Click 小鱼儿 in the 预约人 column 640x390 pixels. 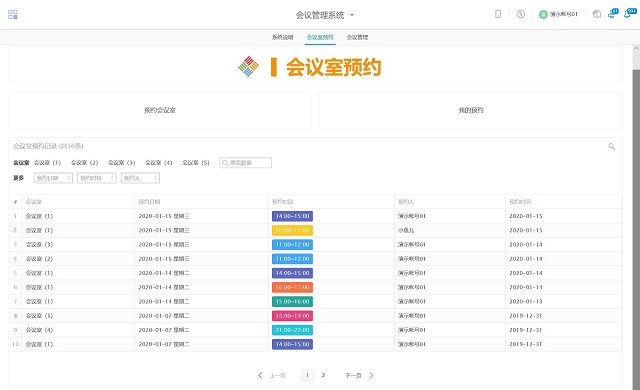[406, 230]
